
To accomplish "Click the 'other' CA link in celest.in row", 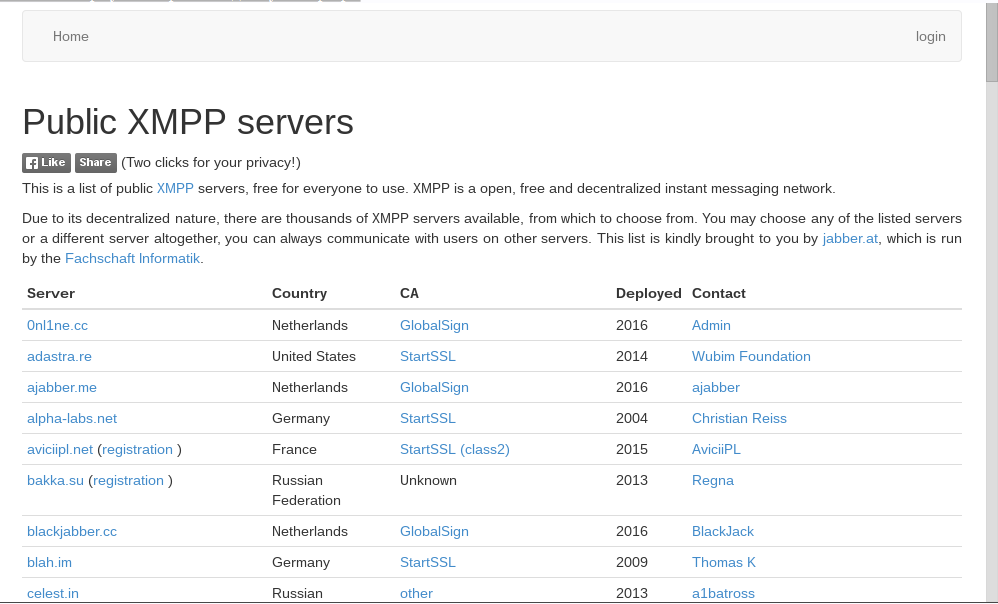I will 416,594.
